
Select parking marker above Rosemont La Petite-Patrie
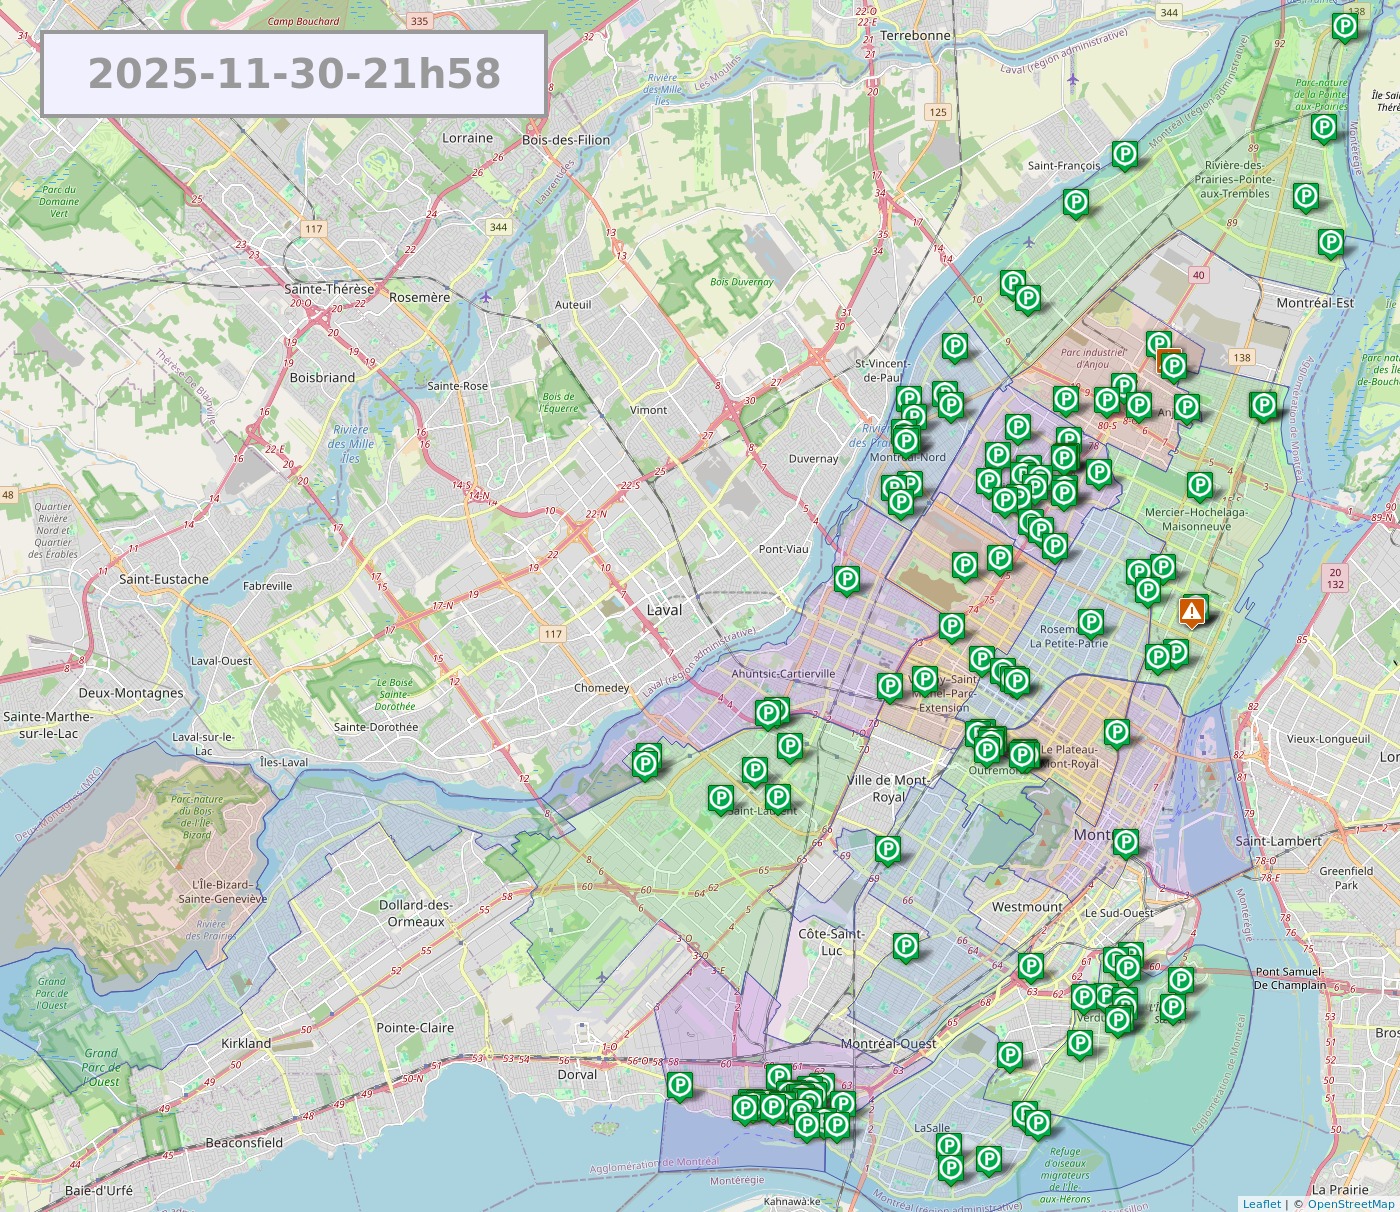[x=1091, y=622]
